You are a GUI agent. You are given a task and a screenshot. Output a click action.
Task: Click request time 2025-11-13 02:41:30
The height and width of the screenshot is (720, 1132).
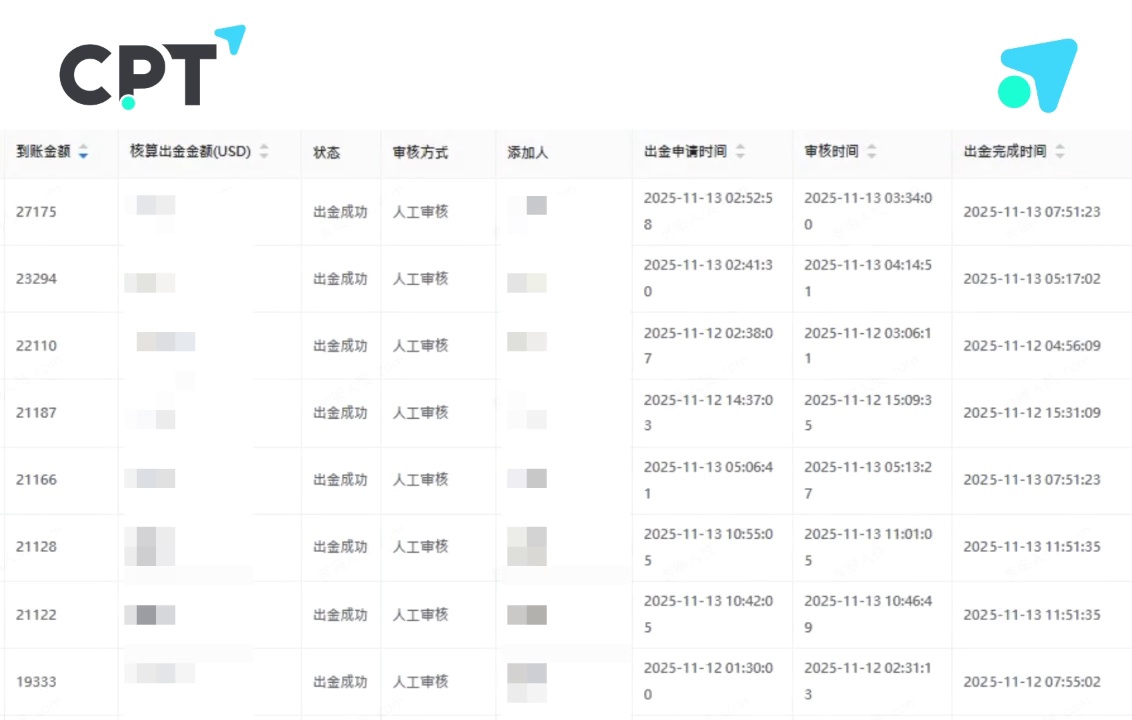pyautogui.click(x=708, y=278)
